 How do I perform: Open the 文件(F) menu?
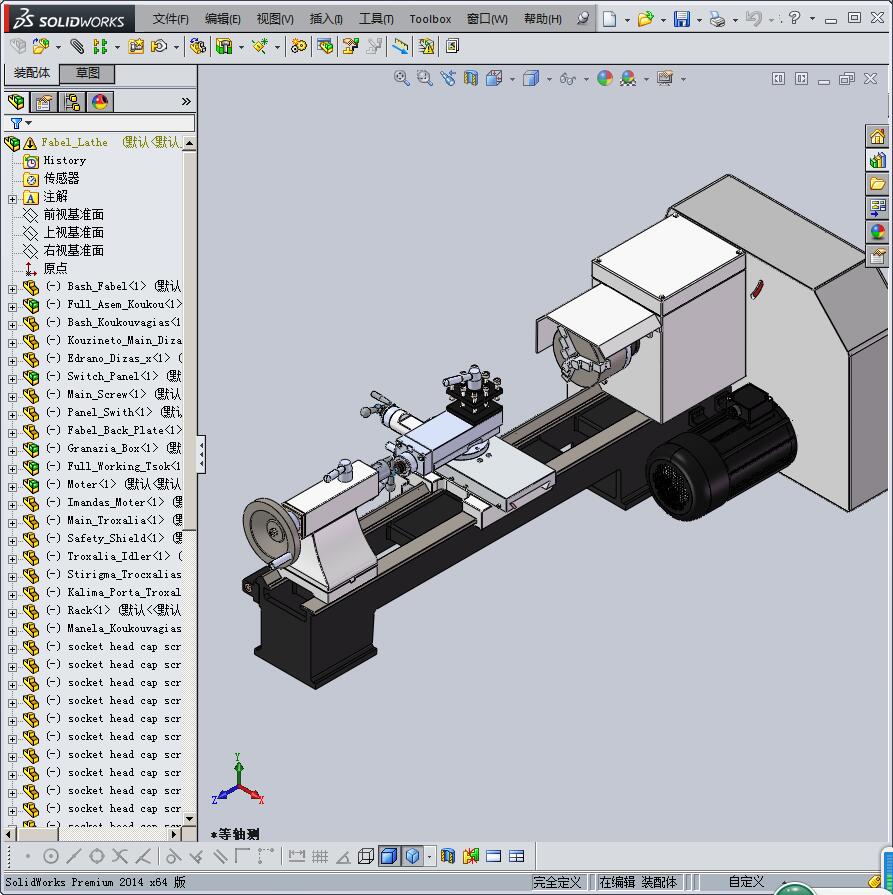[x=170, y=19]
